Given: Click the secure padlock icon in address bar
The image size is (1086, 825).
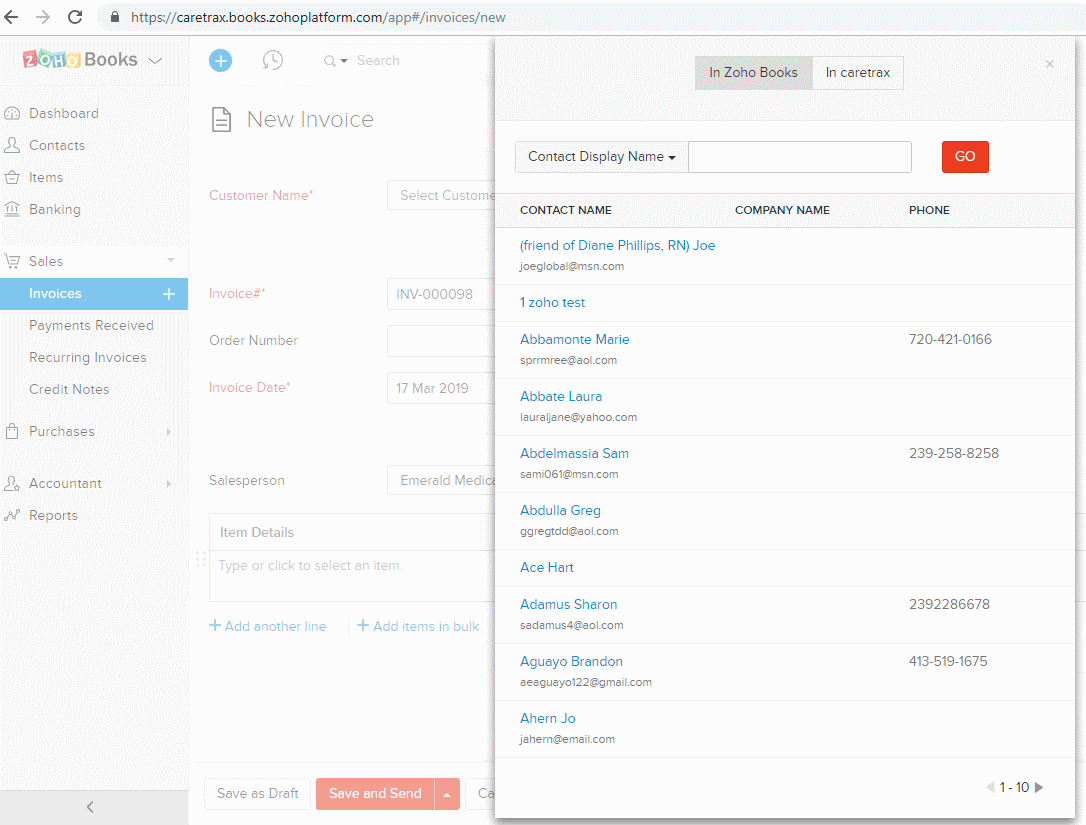Looking at the screenshot, I should (115, 17).
